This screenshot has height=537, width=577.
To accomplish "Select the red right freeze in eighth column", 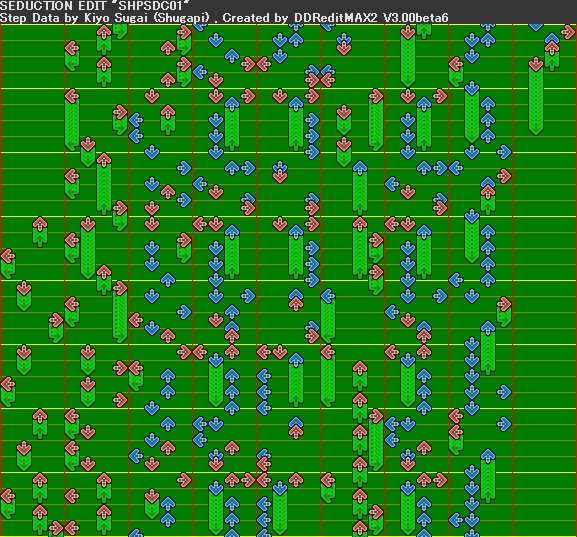I will click(x=504, y=312).
